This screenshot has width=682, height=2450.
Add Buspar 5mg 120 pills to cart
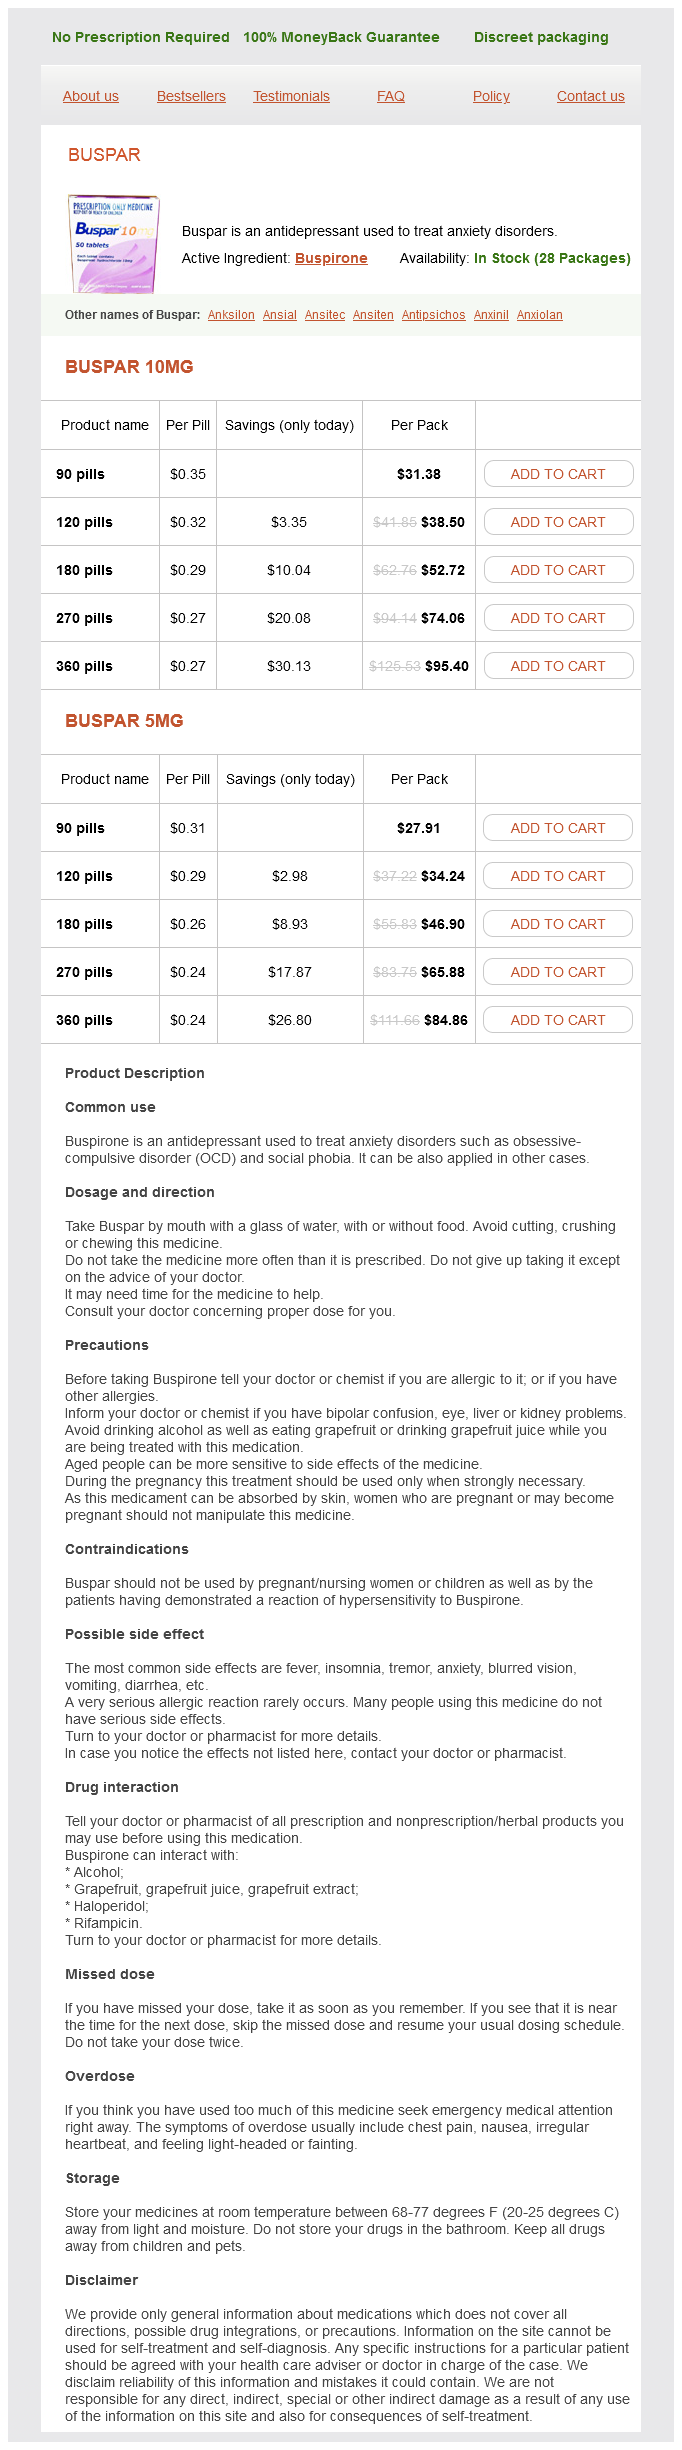(558, 876)
